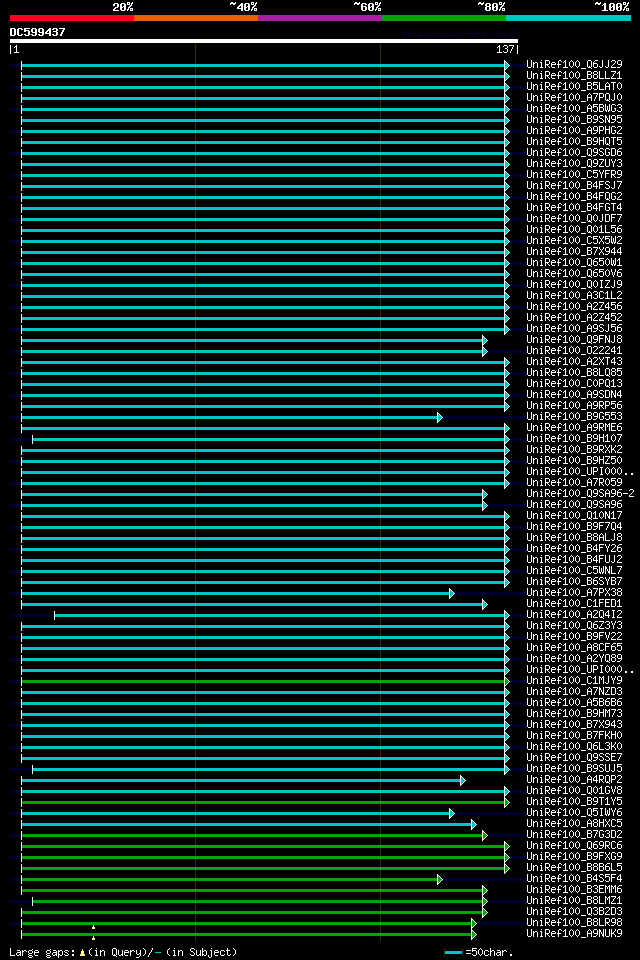Click label UniRef100_A4RQP2

[574, 780]
